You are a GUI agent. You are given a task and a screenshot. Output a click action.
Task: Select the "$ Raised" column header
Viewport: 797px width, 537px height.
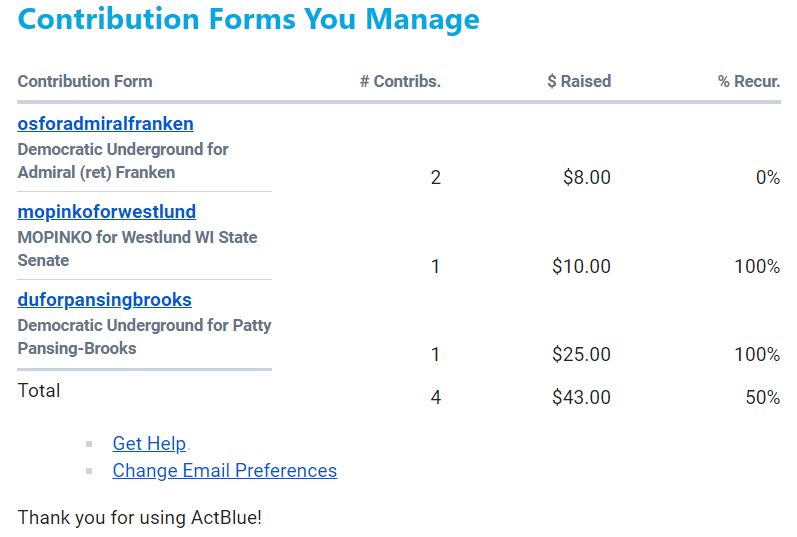pyautogui.click(x=578, y=82)
